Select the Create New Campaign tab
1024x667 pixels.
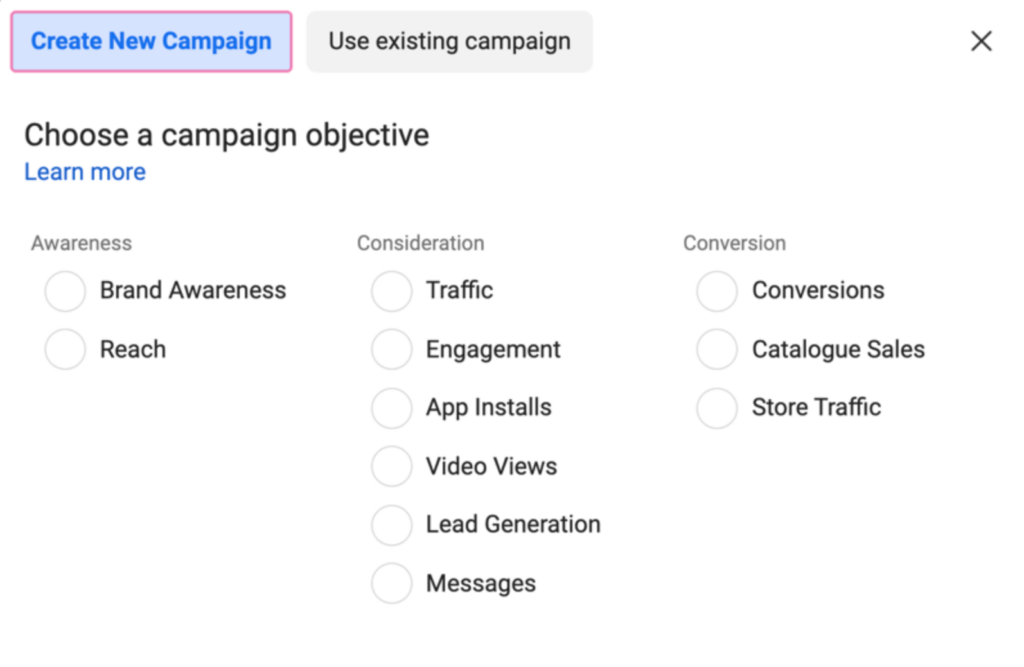tap(150, 41)
